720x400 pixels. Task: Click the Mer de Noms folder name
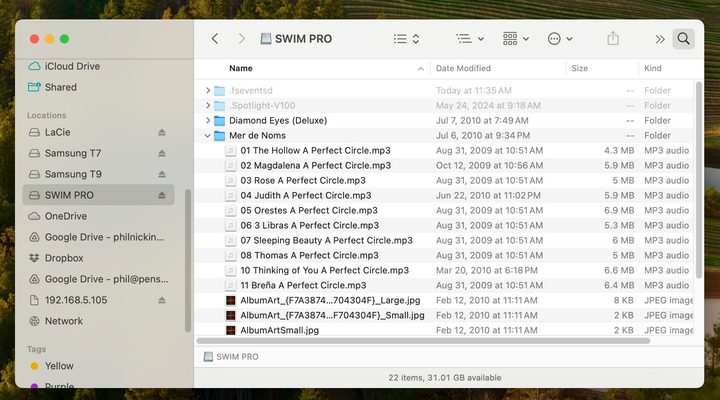[x=257, y=136]
